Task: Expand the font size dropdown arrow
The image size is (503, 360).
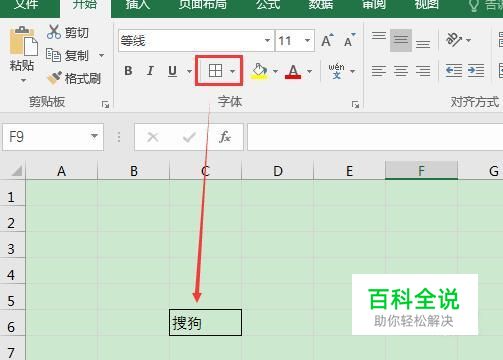Action: pyautogui.click(x=307, y=41)
